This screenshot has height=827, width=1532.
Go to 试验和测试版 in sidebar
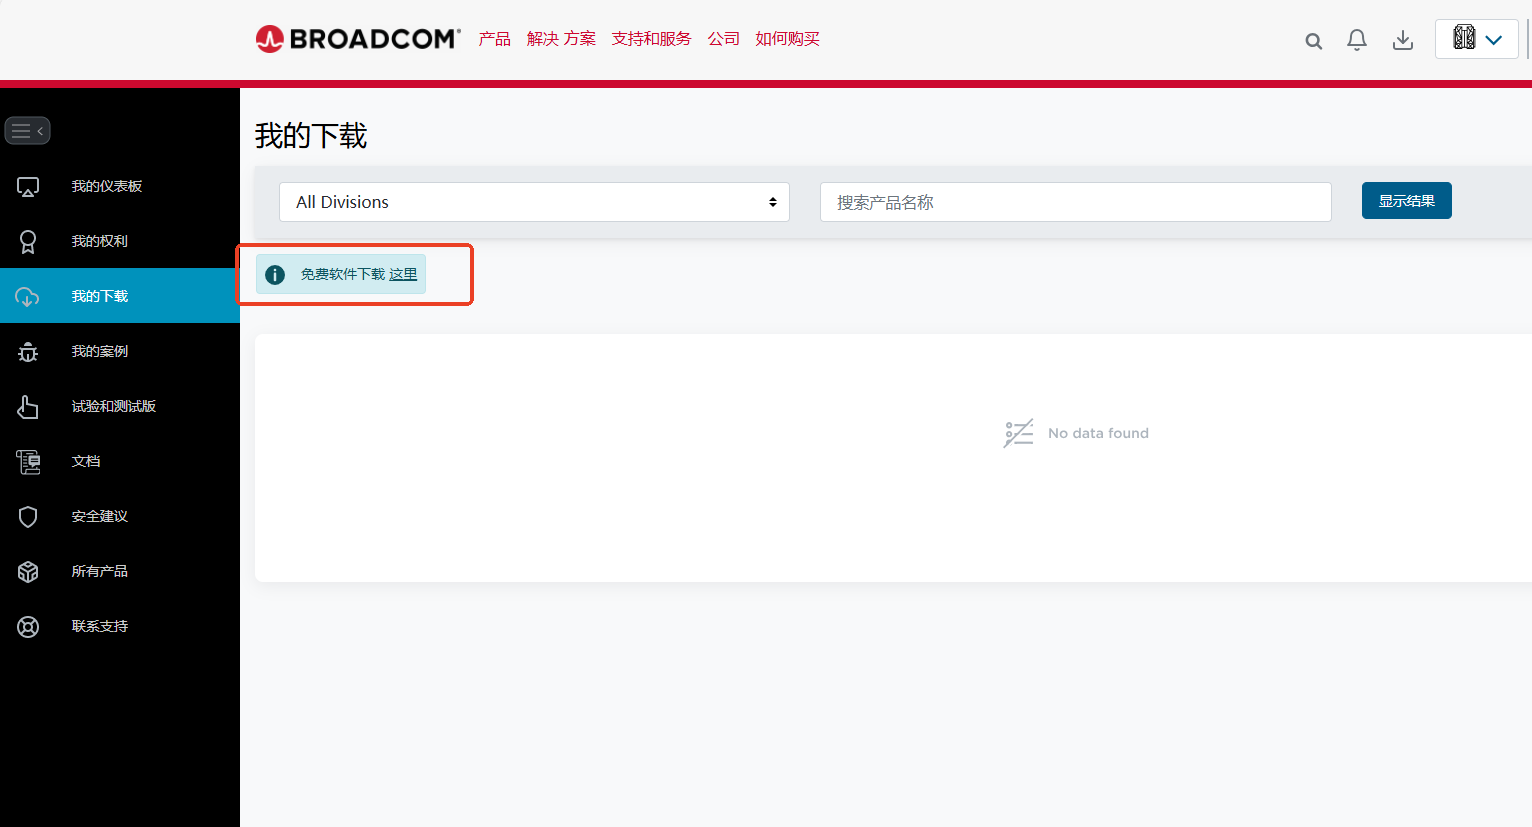pos(114,407)
